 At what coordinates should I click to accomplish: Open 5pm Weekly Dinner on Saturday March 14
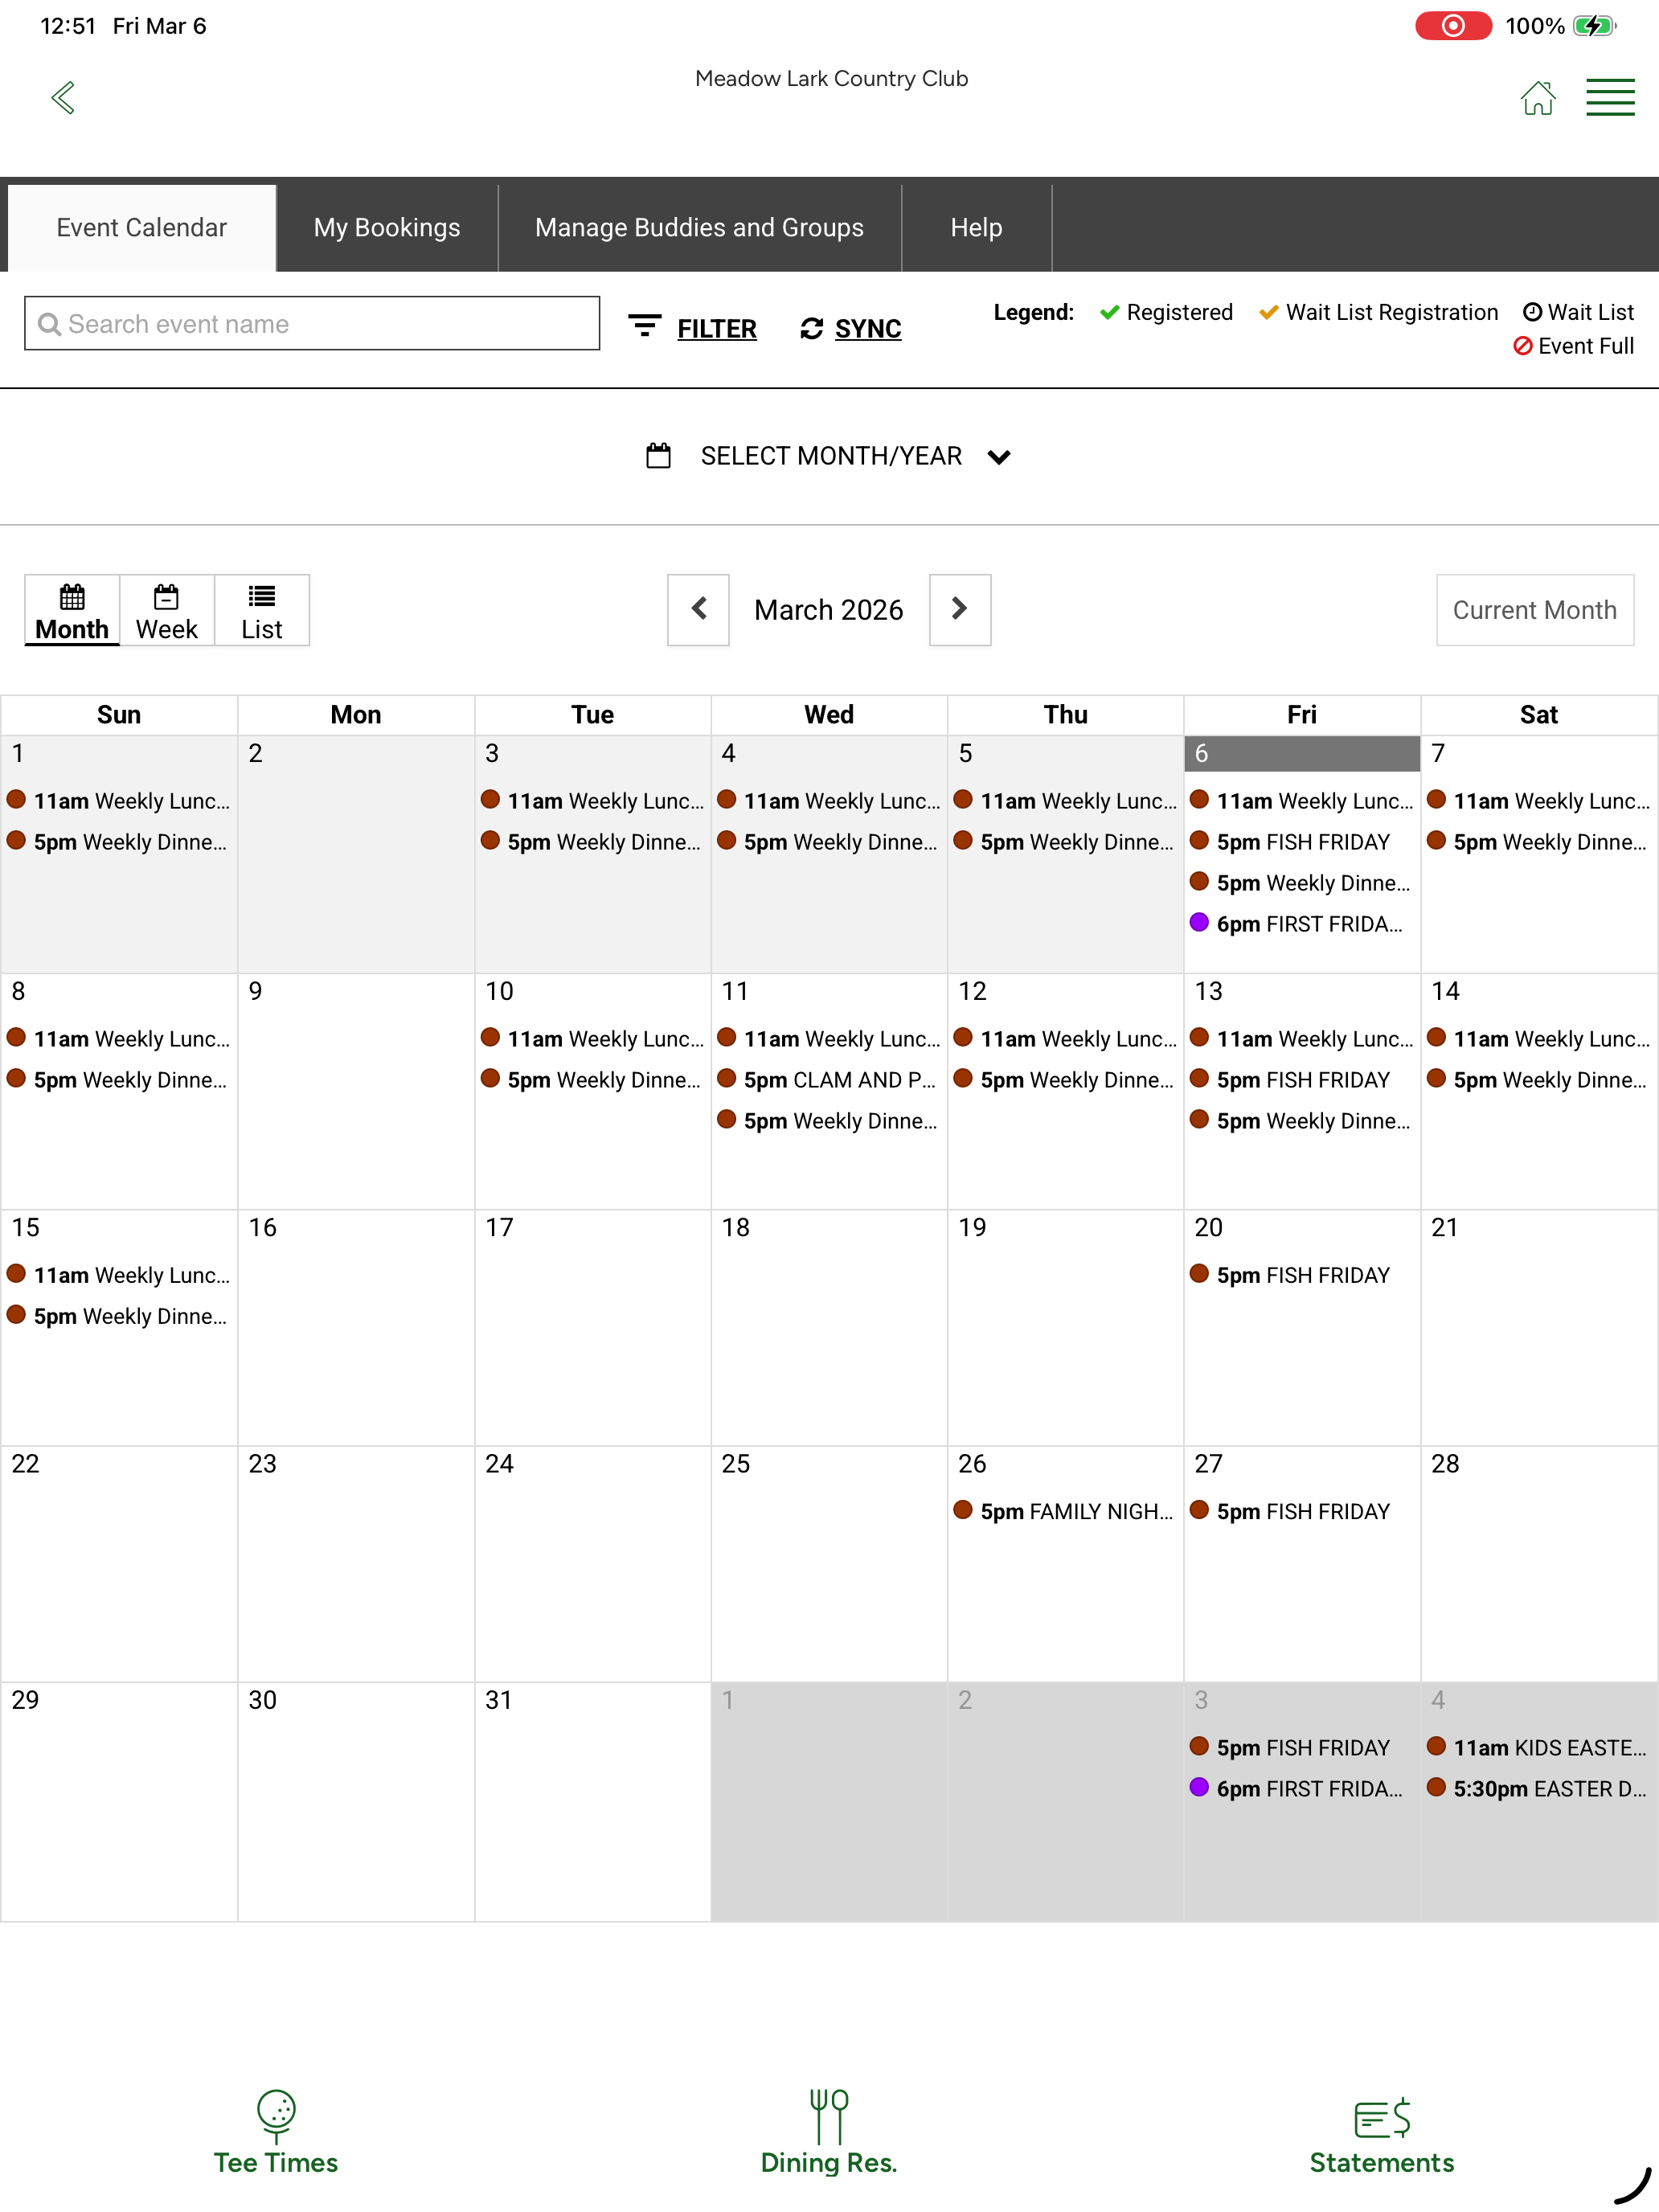1538,1080
